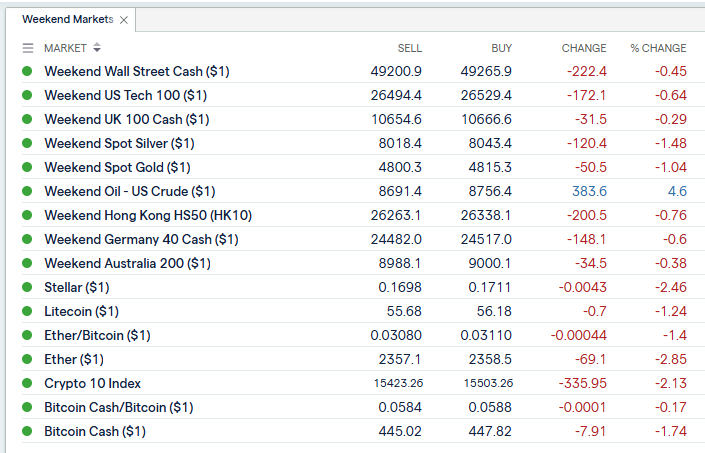Click Spot Gold sell price 4800.3

(400, 168)
